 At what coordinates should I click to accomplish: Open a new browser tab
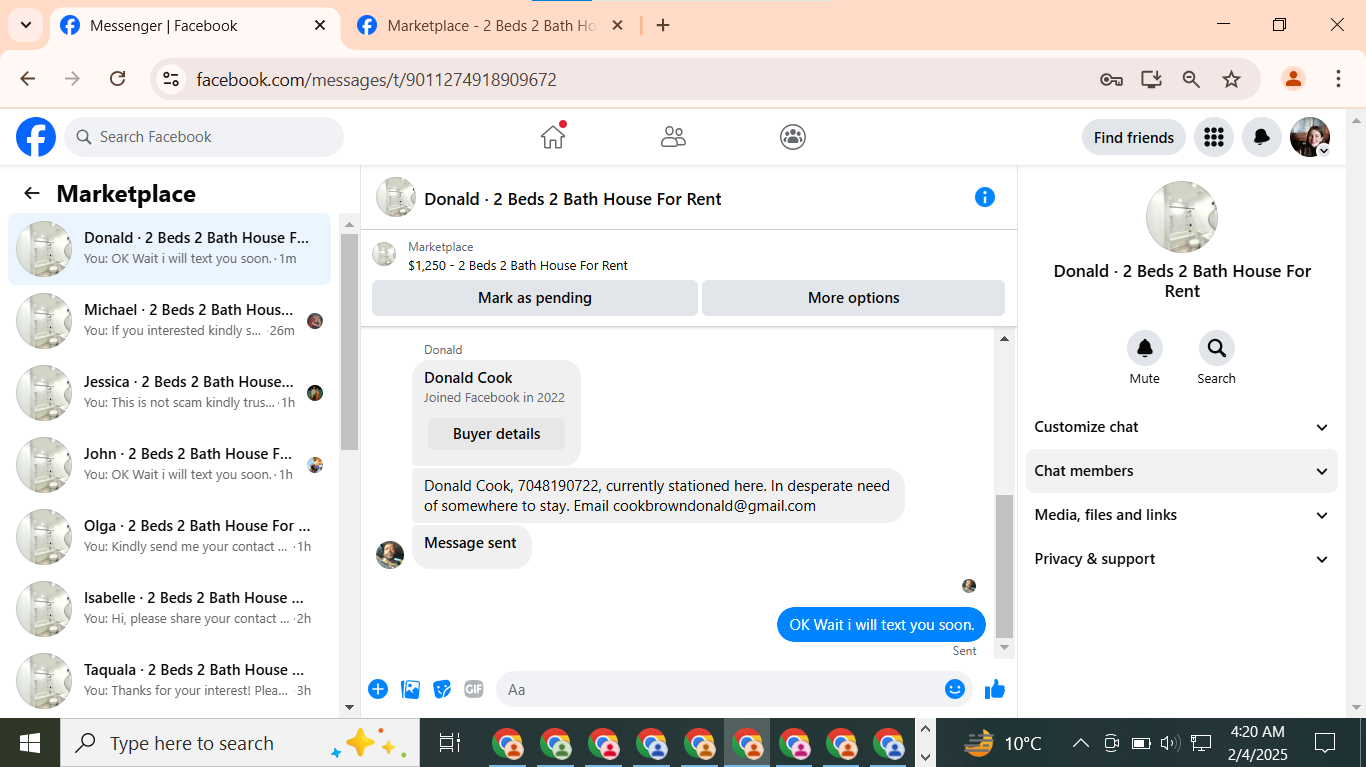point(663,26)
